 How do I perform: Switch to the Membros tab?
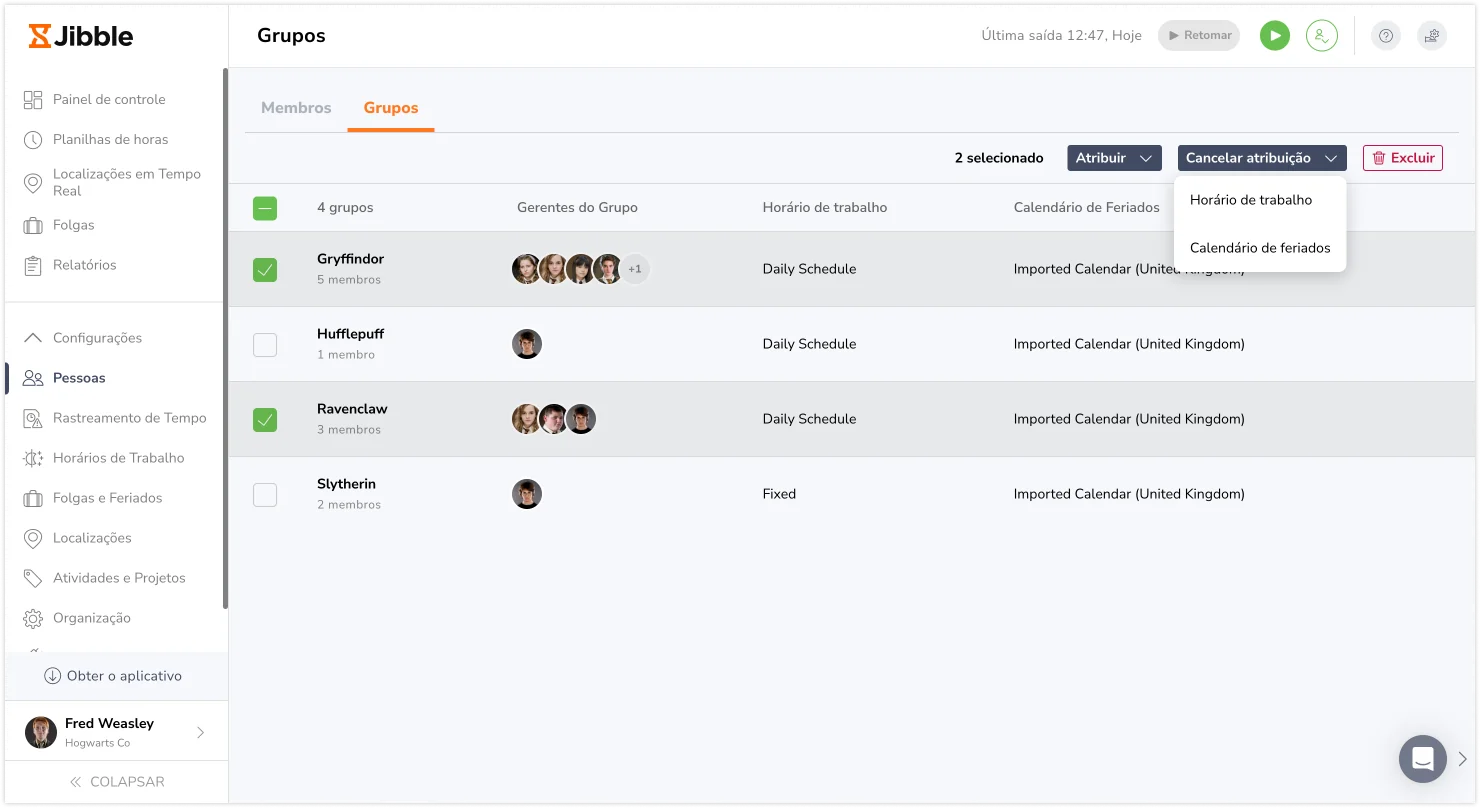pyautogui.click(x=296, y=108)
